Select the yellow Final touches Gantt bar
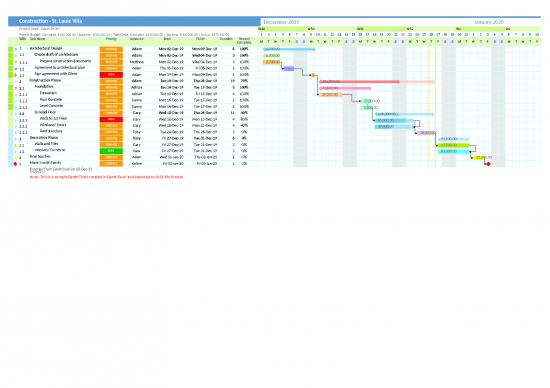The width and height of the screenshot is (550, 388). pyautogui.click(x=478, y=158)
